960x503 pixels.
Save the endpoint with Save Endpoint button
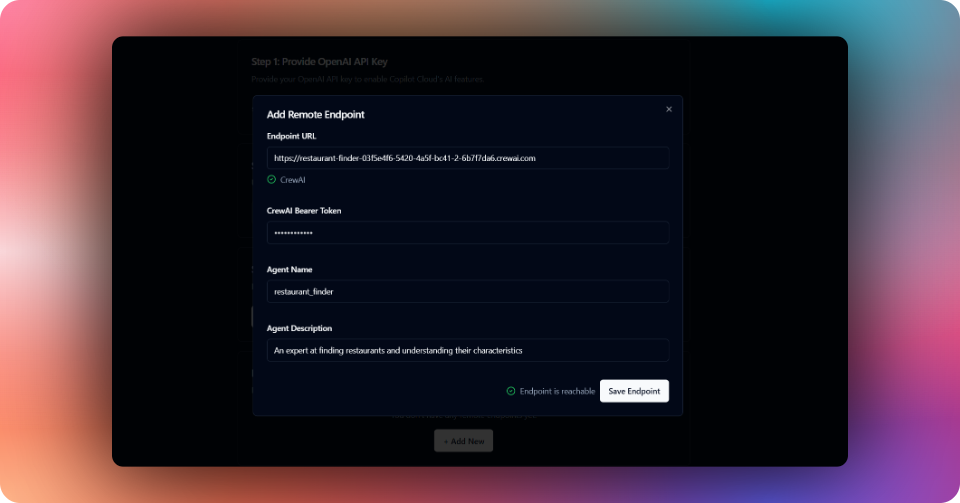coord(634,391)
